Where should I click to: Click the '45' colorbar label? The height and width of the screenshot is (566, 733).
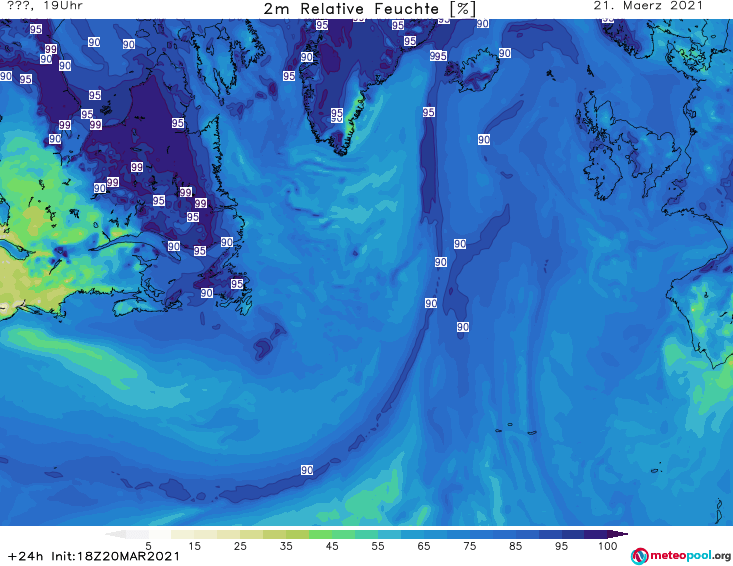tap(331, 545)
